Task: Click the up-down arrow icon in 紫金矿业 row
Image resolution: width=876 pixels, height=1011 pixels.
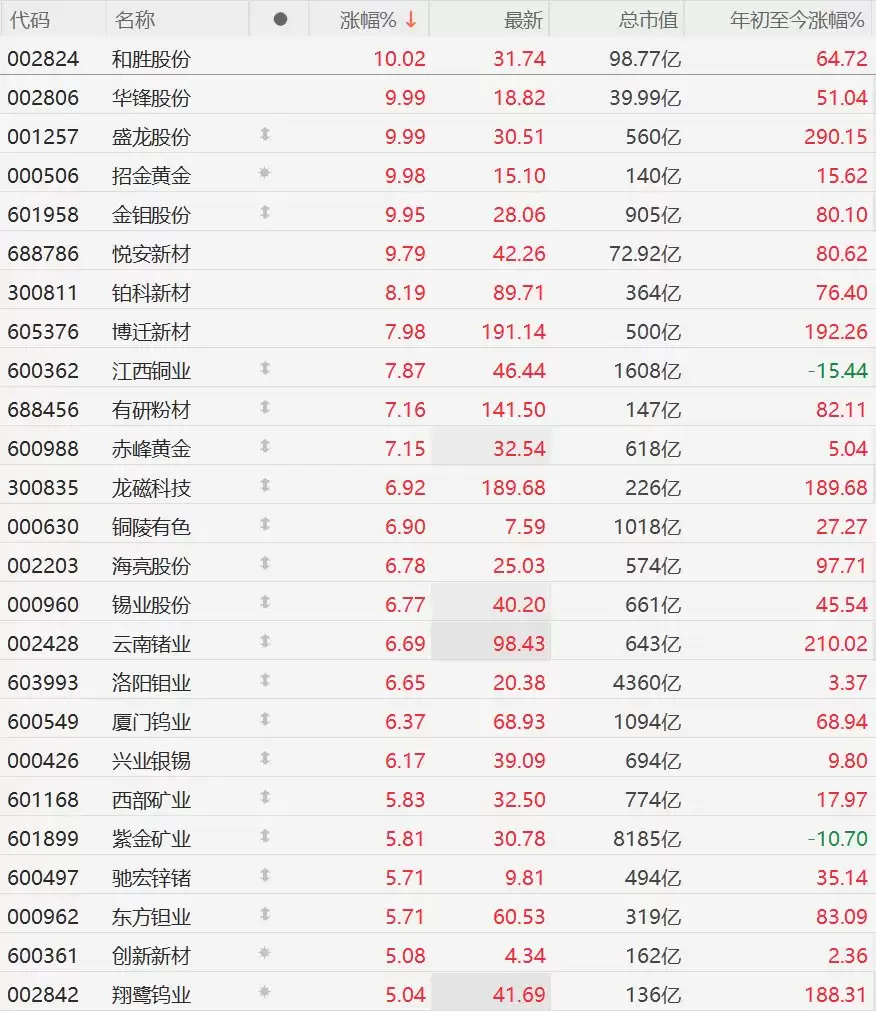Action: click(264, 836)
